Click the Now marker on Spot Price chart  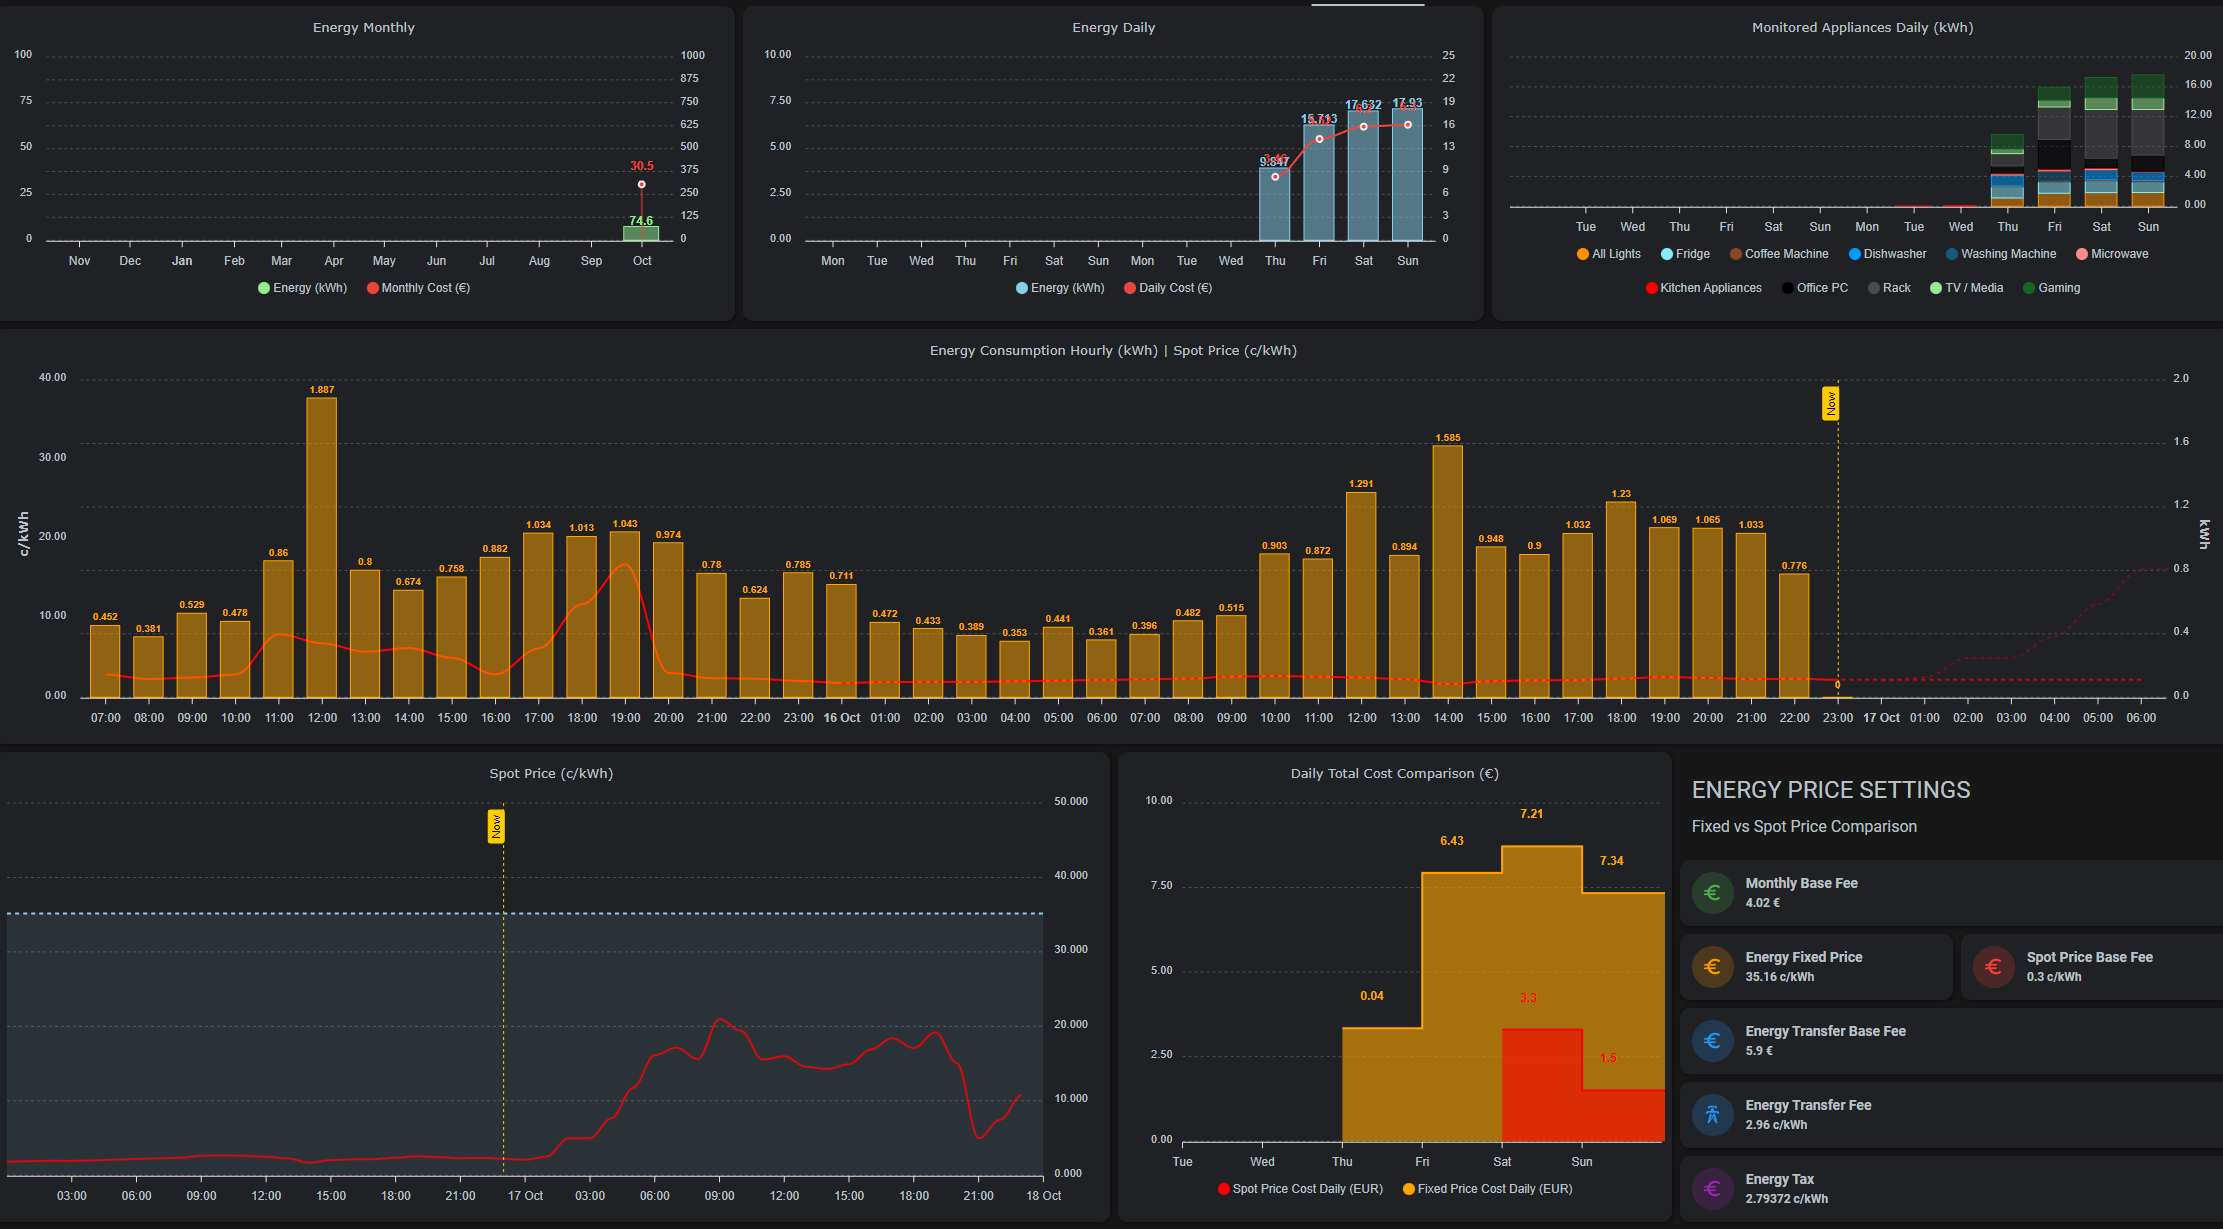pos(496,827)
